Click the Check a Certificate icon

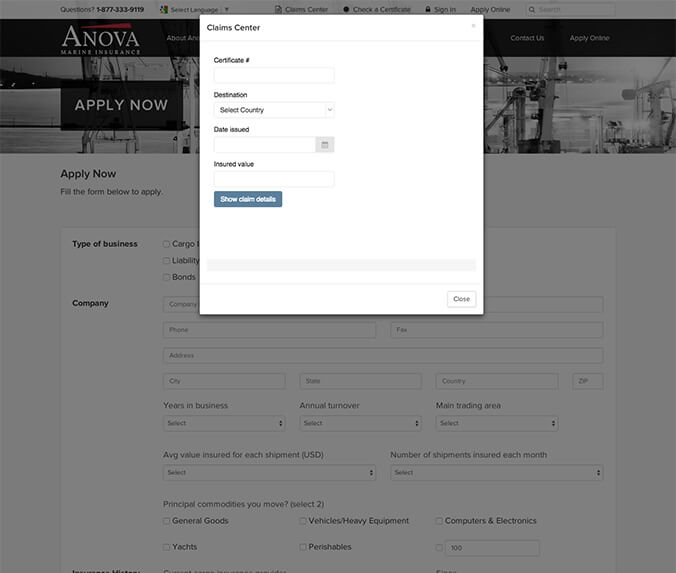click(x=346, y=9)
